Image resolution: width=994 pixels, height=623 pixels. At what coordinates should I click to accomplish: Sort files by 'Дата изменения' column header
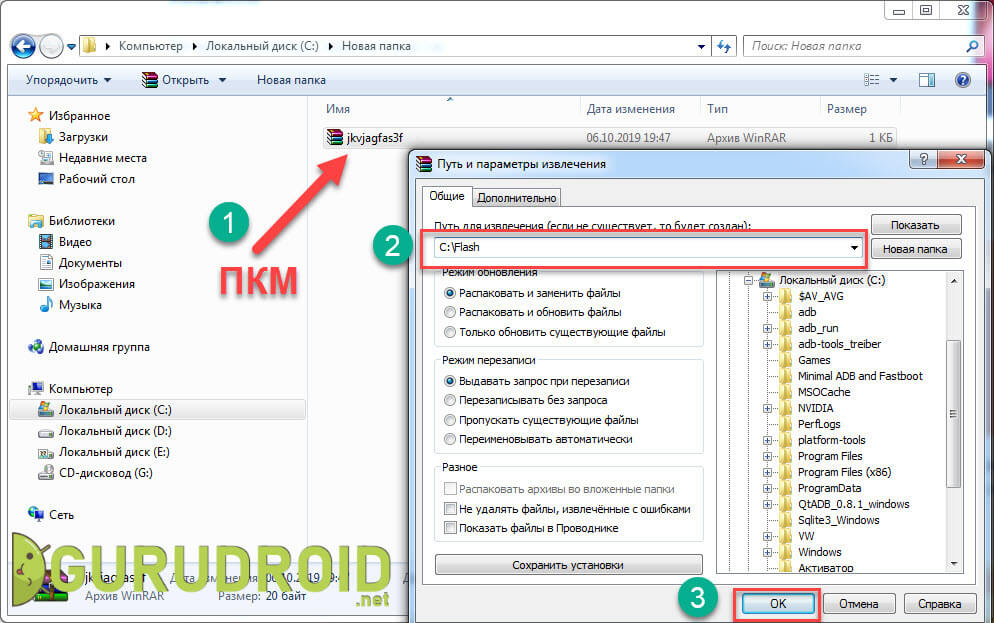pos(630,109)
